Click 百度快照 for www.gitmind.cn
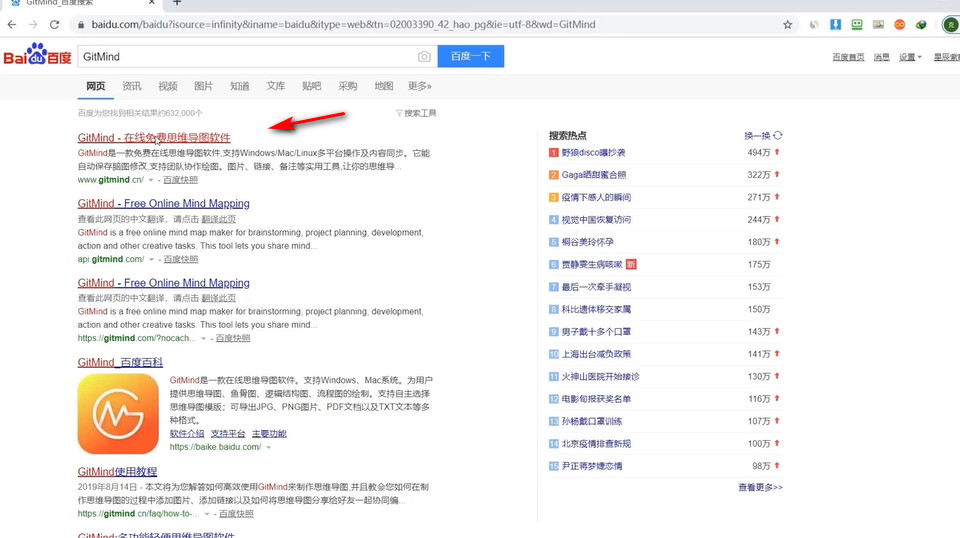The width and height of the screenshot is (960, 538). [181, 180]
